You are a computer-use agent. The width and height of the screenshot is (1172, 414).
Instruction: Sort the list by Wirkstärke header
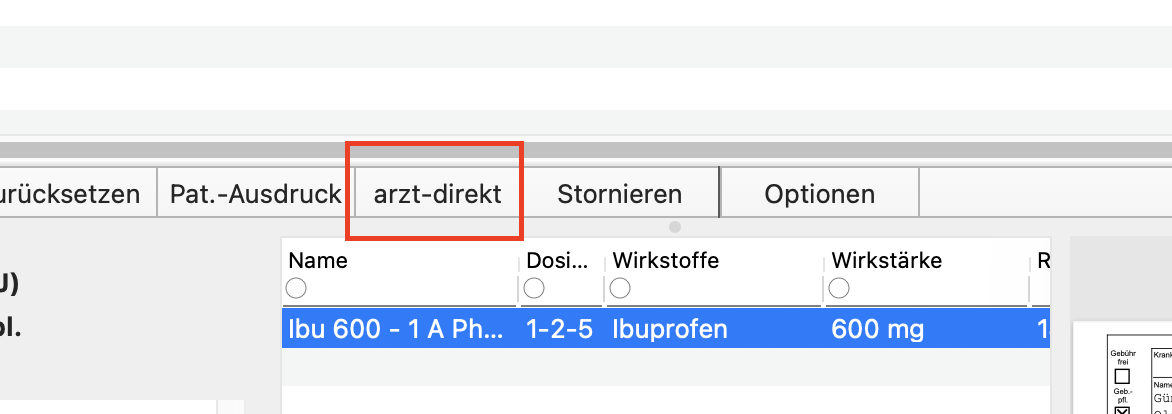pos(886,260)
